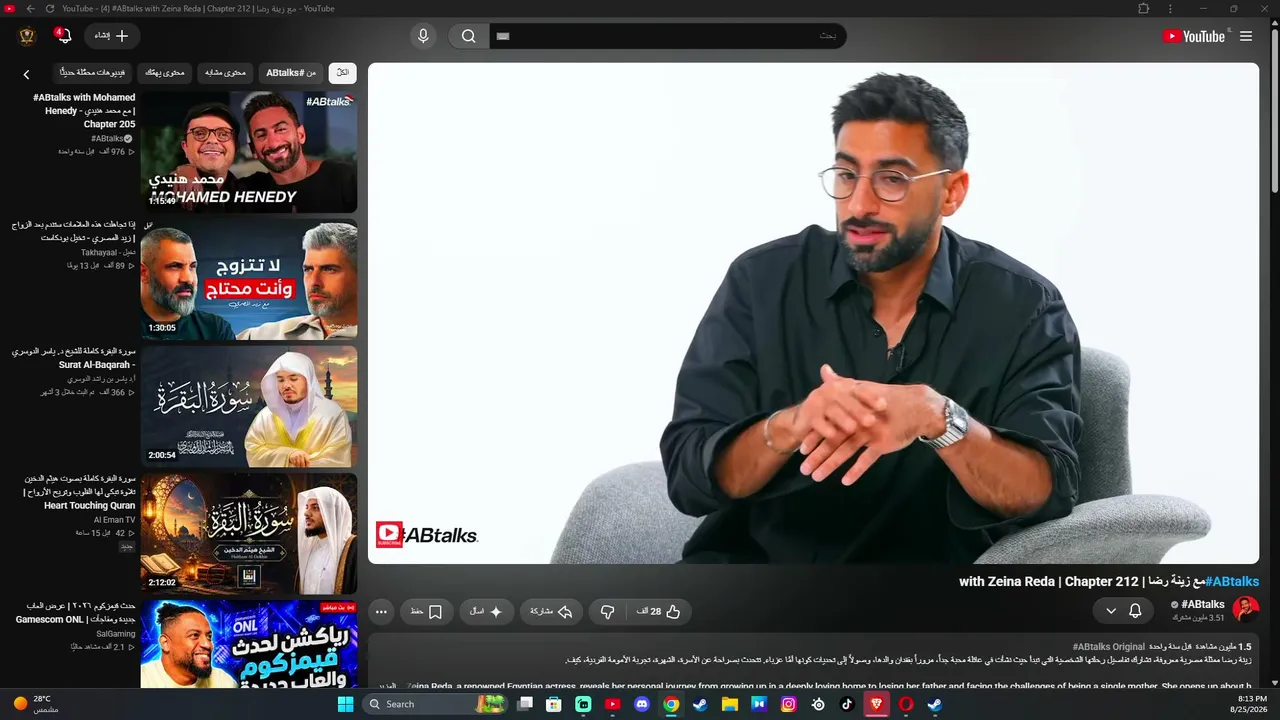The width and height of the screenshot is (1280, 720).
Task: Open browser three-dot menu
Action: click(x=1171, y=9)
